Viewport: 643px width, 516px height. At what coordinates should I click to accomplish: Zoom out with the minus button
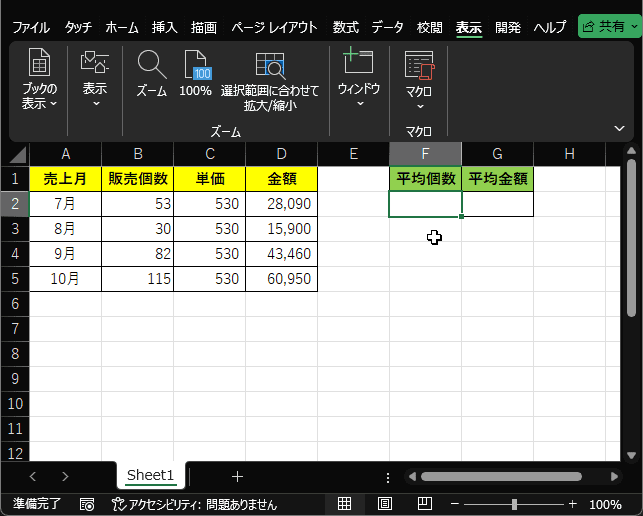[454, 504]
